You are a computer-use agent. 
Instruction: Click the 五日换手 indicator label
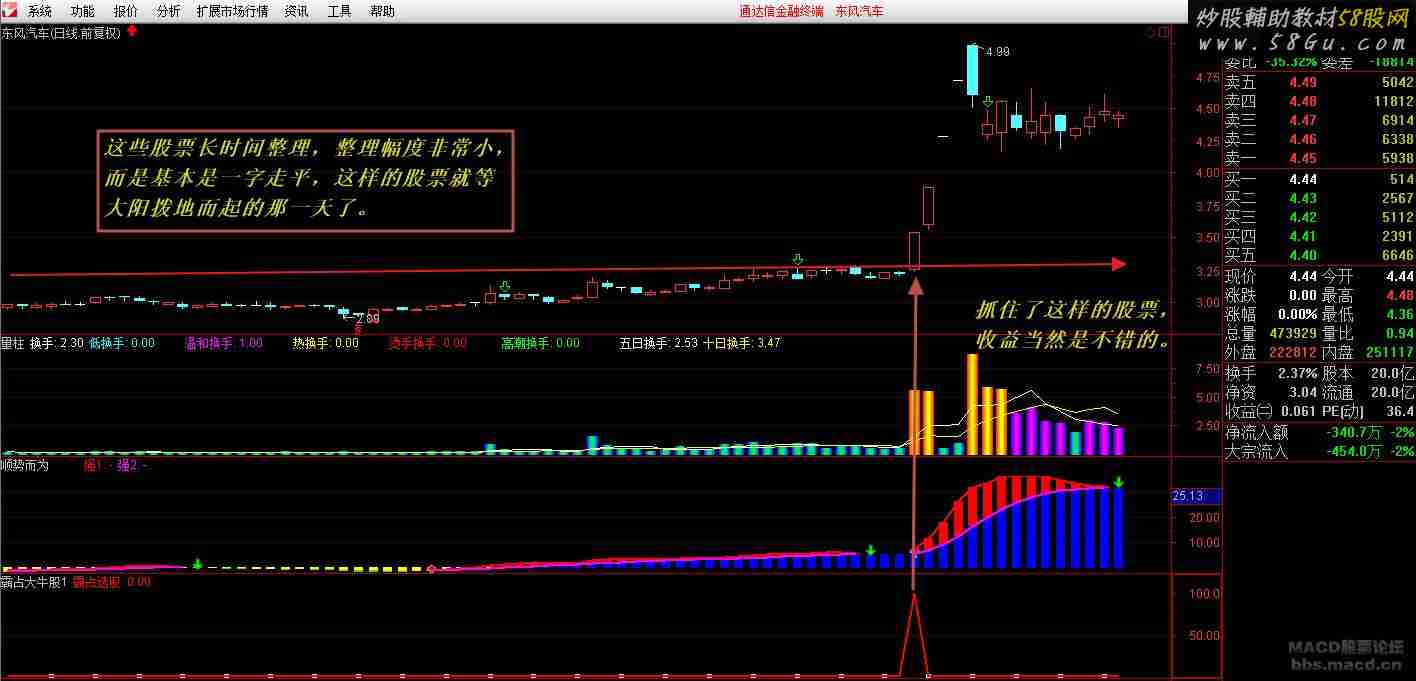coord(643,343)
